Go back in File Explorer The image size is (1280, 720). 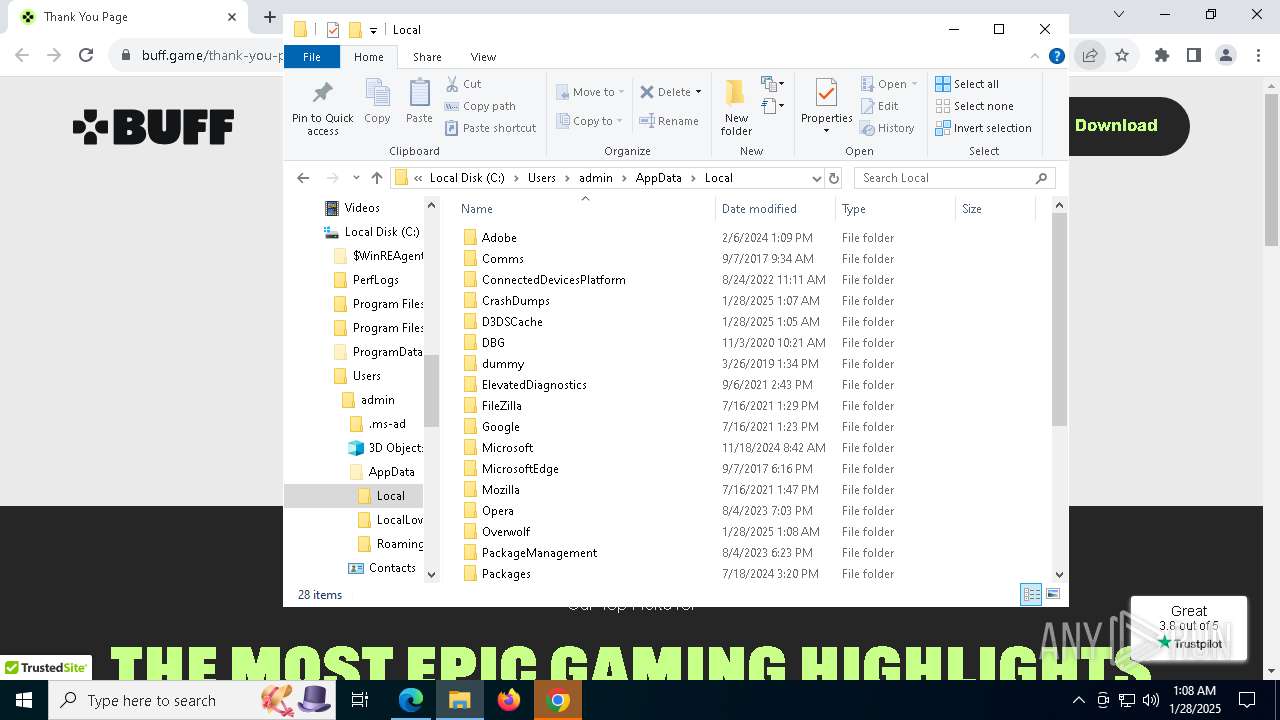coord(303,178)
